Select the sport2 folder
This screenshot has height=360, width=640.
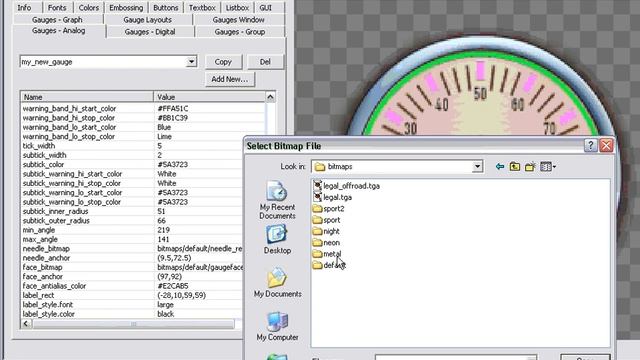tap(329, 209)
